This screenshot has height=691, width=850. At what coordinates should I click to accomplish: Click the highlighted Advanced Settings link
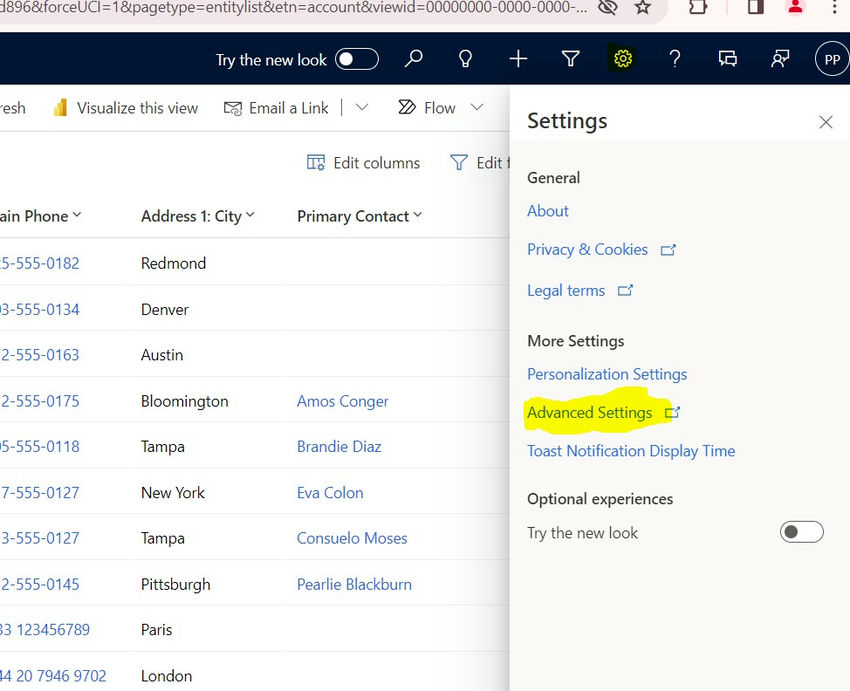592,412
